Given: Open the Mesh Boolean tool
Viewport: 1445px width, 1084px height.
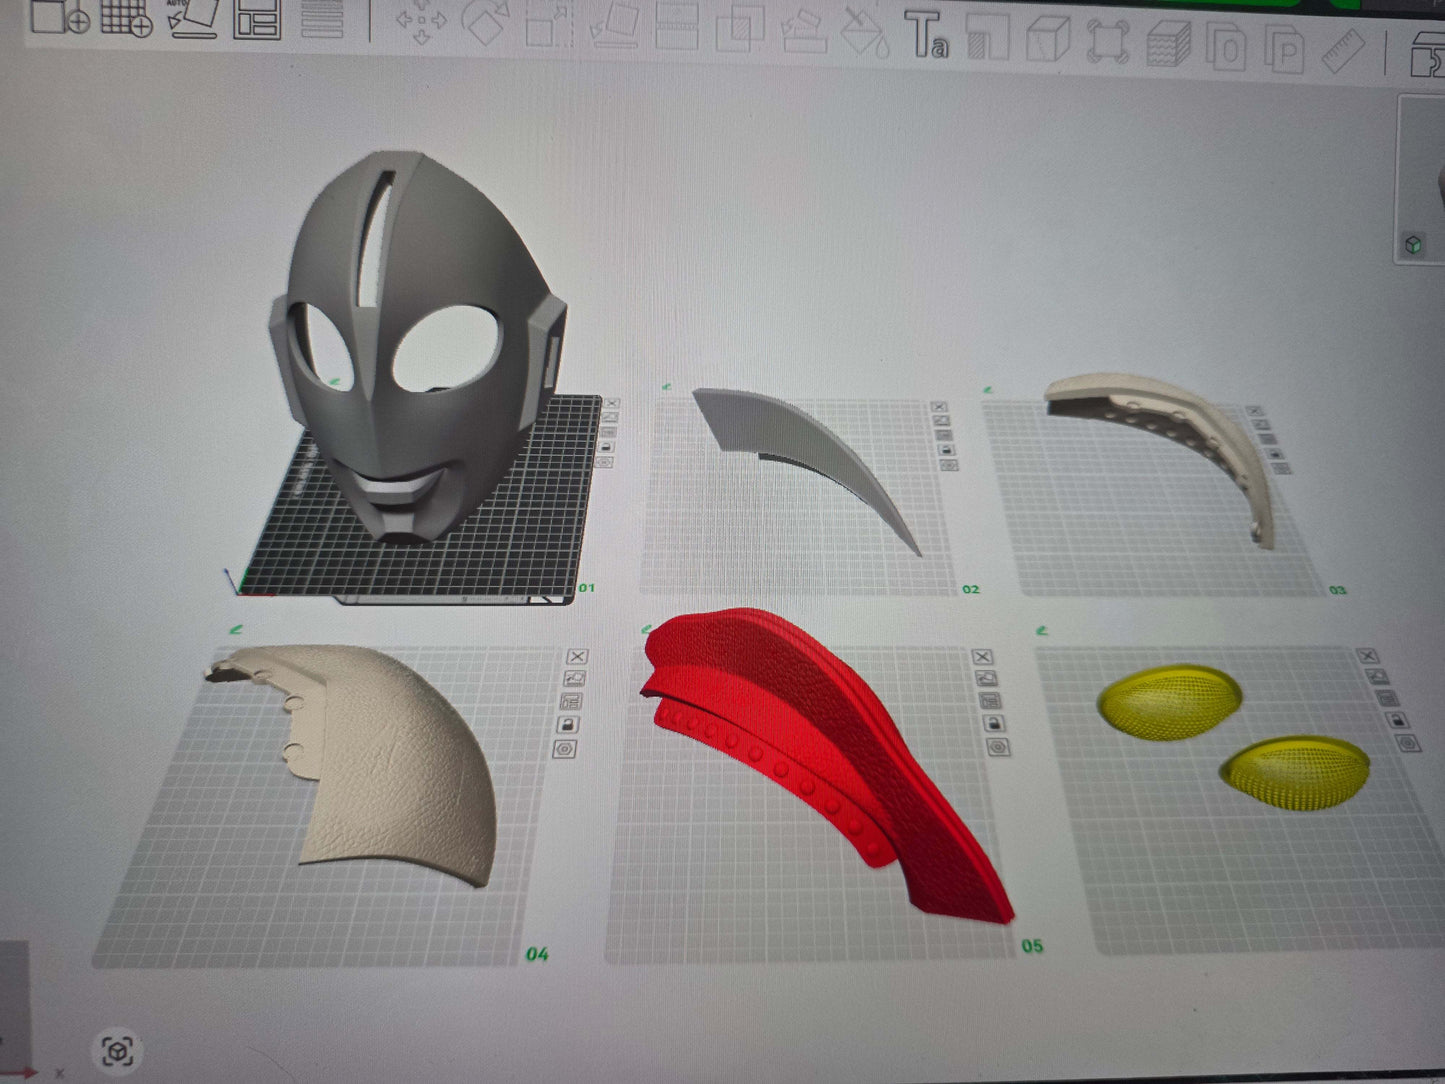Looking at the screenshot, I should point(741,28).
